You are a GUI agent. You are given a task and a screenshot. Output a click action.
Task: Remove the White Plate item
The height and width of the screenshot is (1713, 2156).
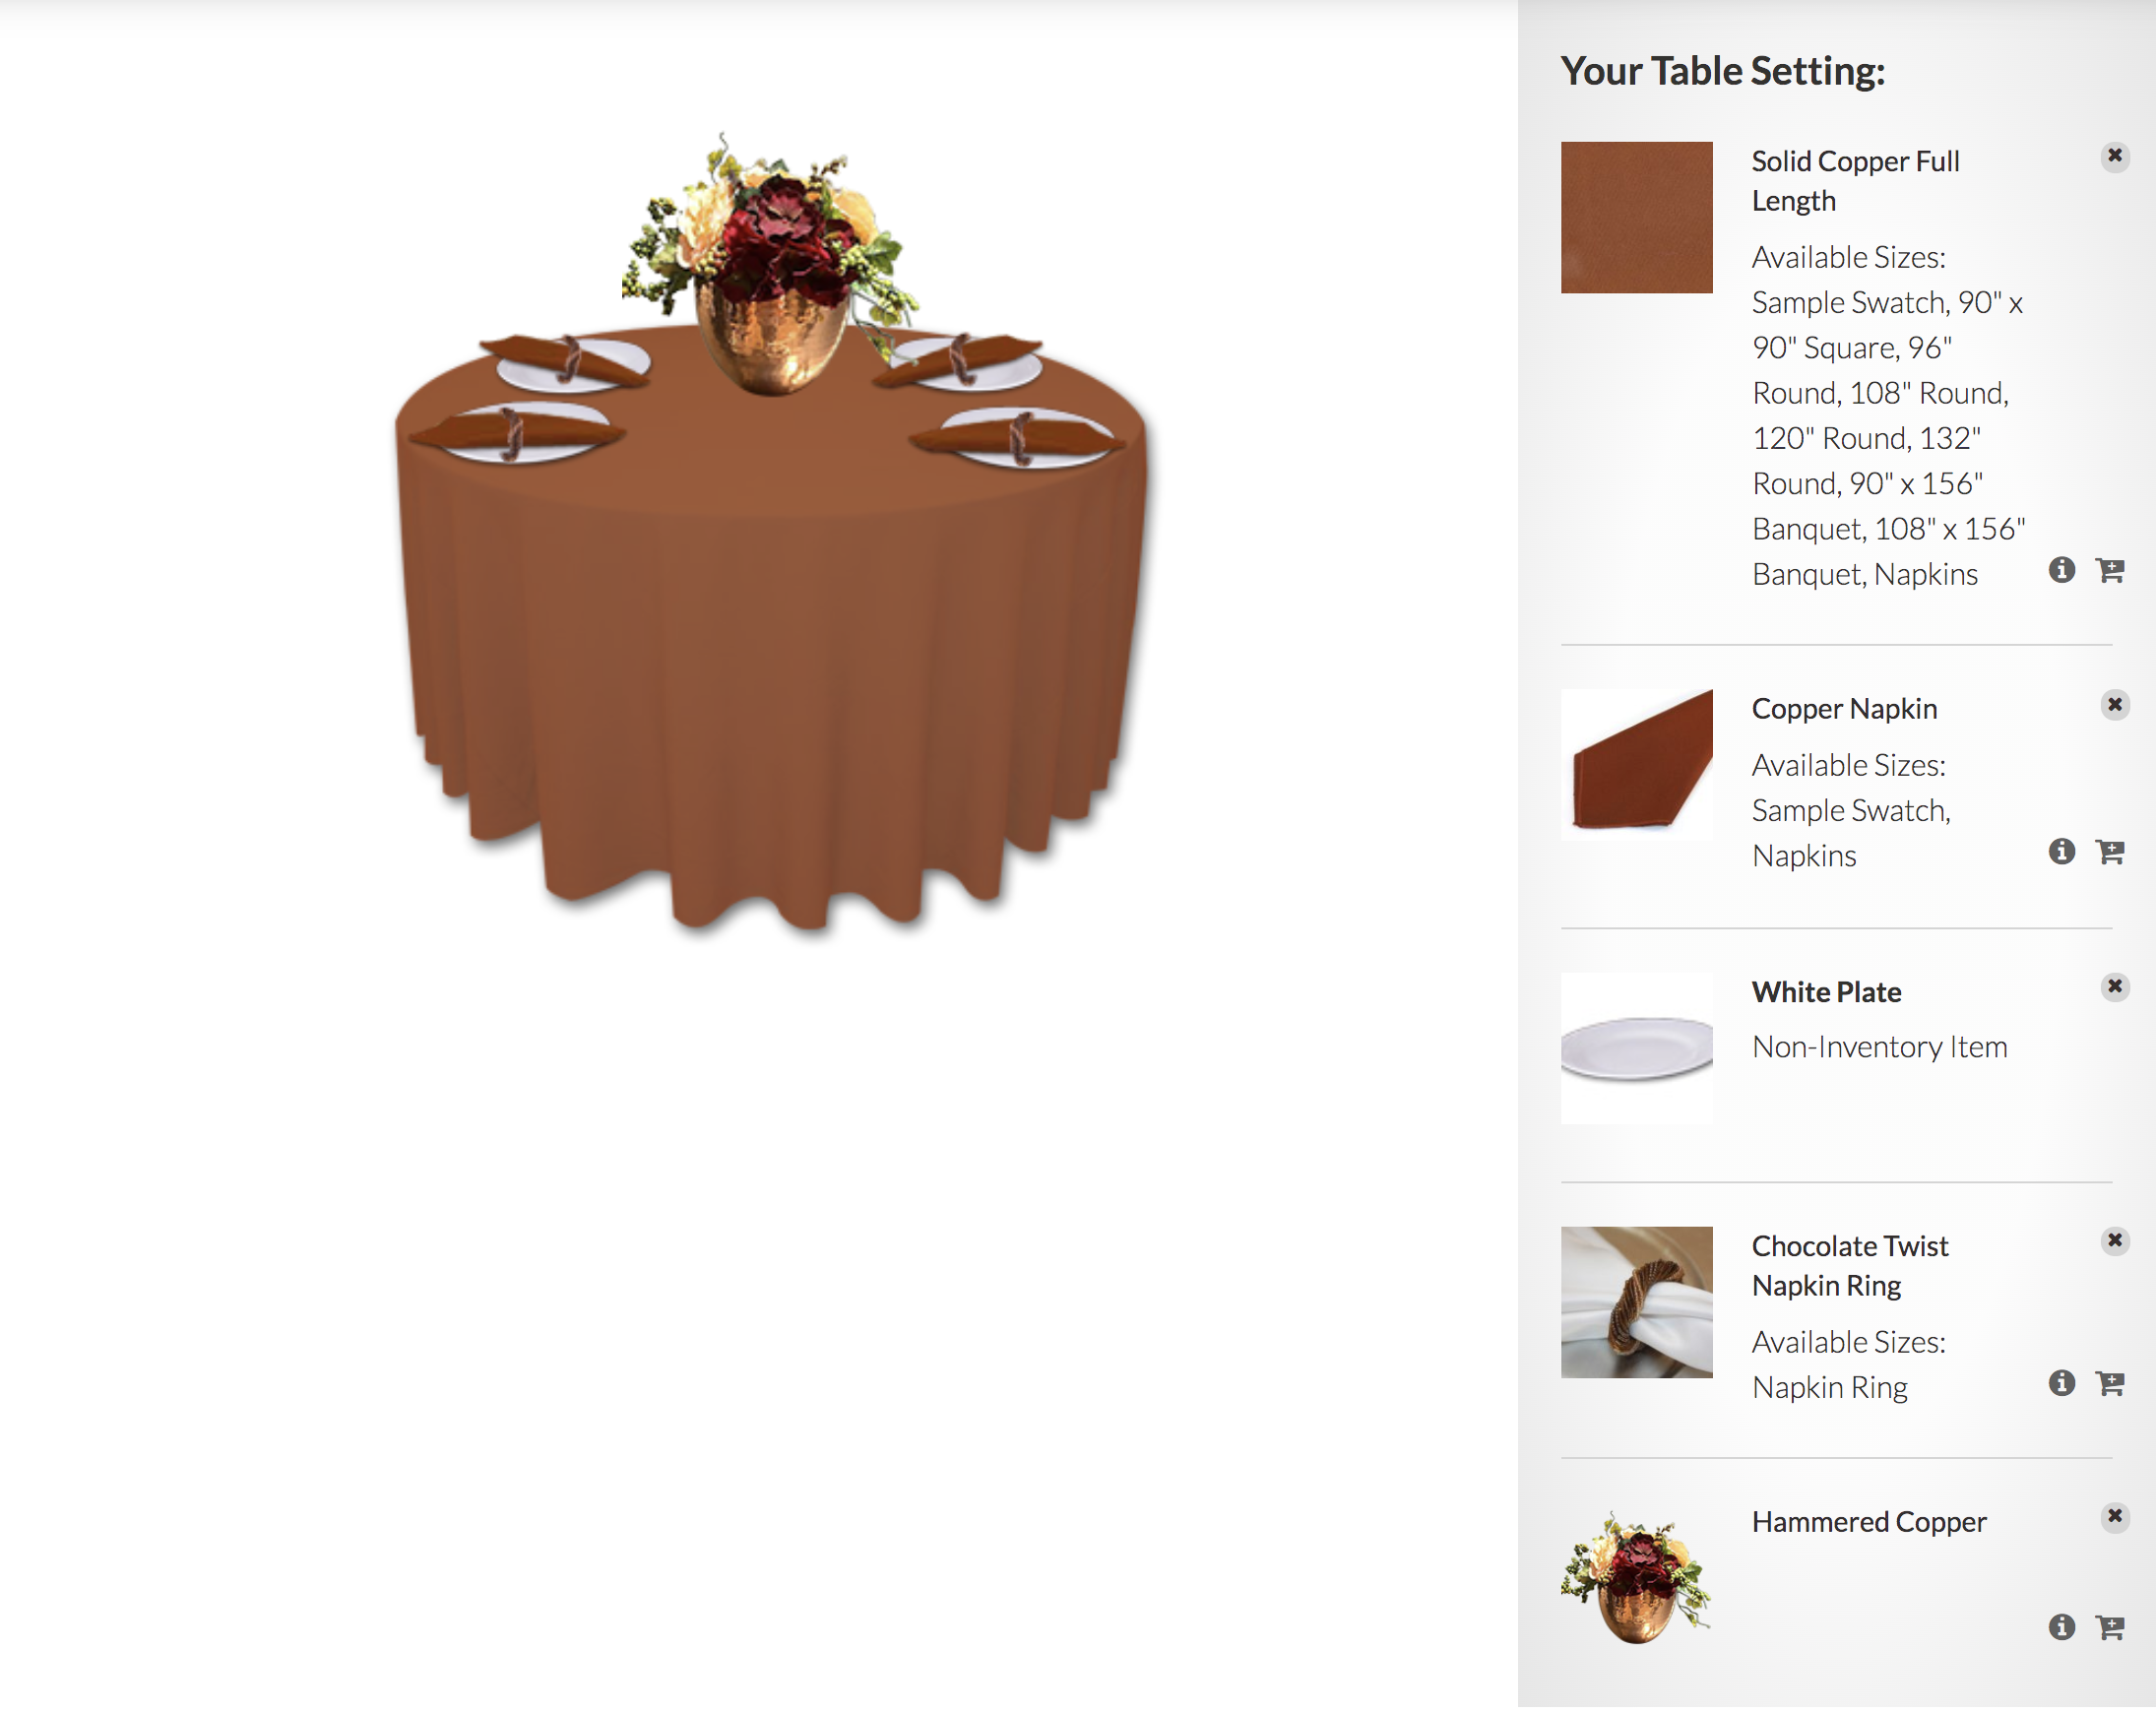click(2114, 987)
